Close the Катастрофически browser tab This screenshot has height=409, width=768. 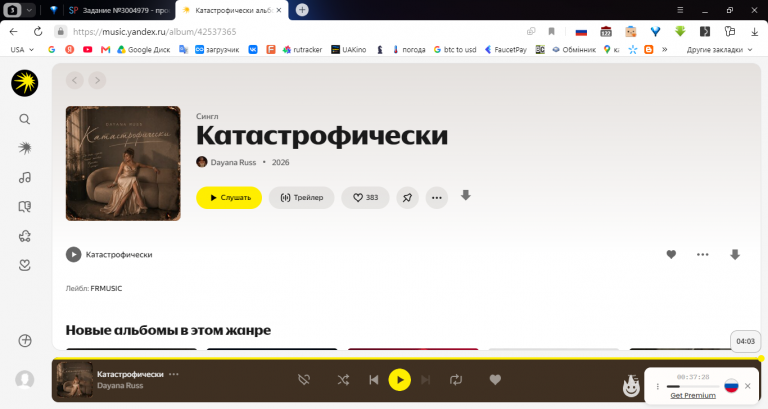tap(279, 10)
